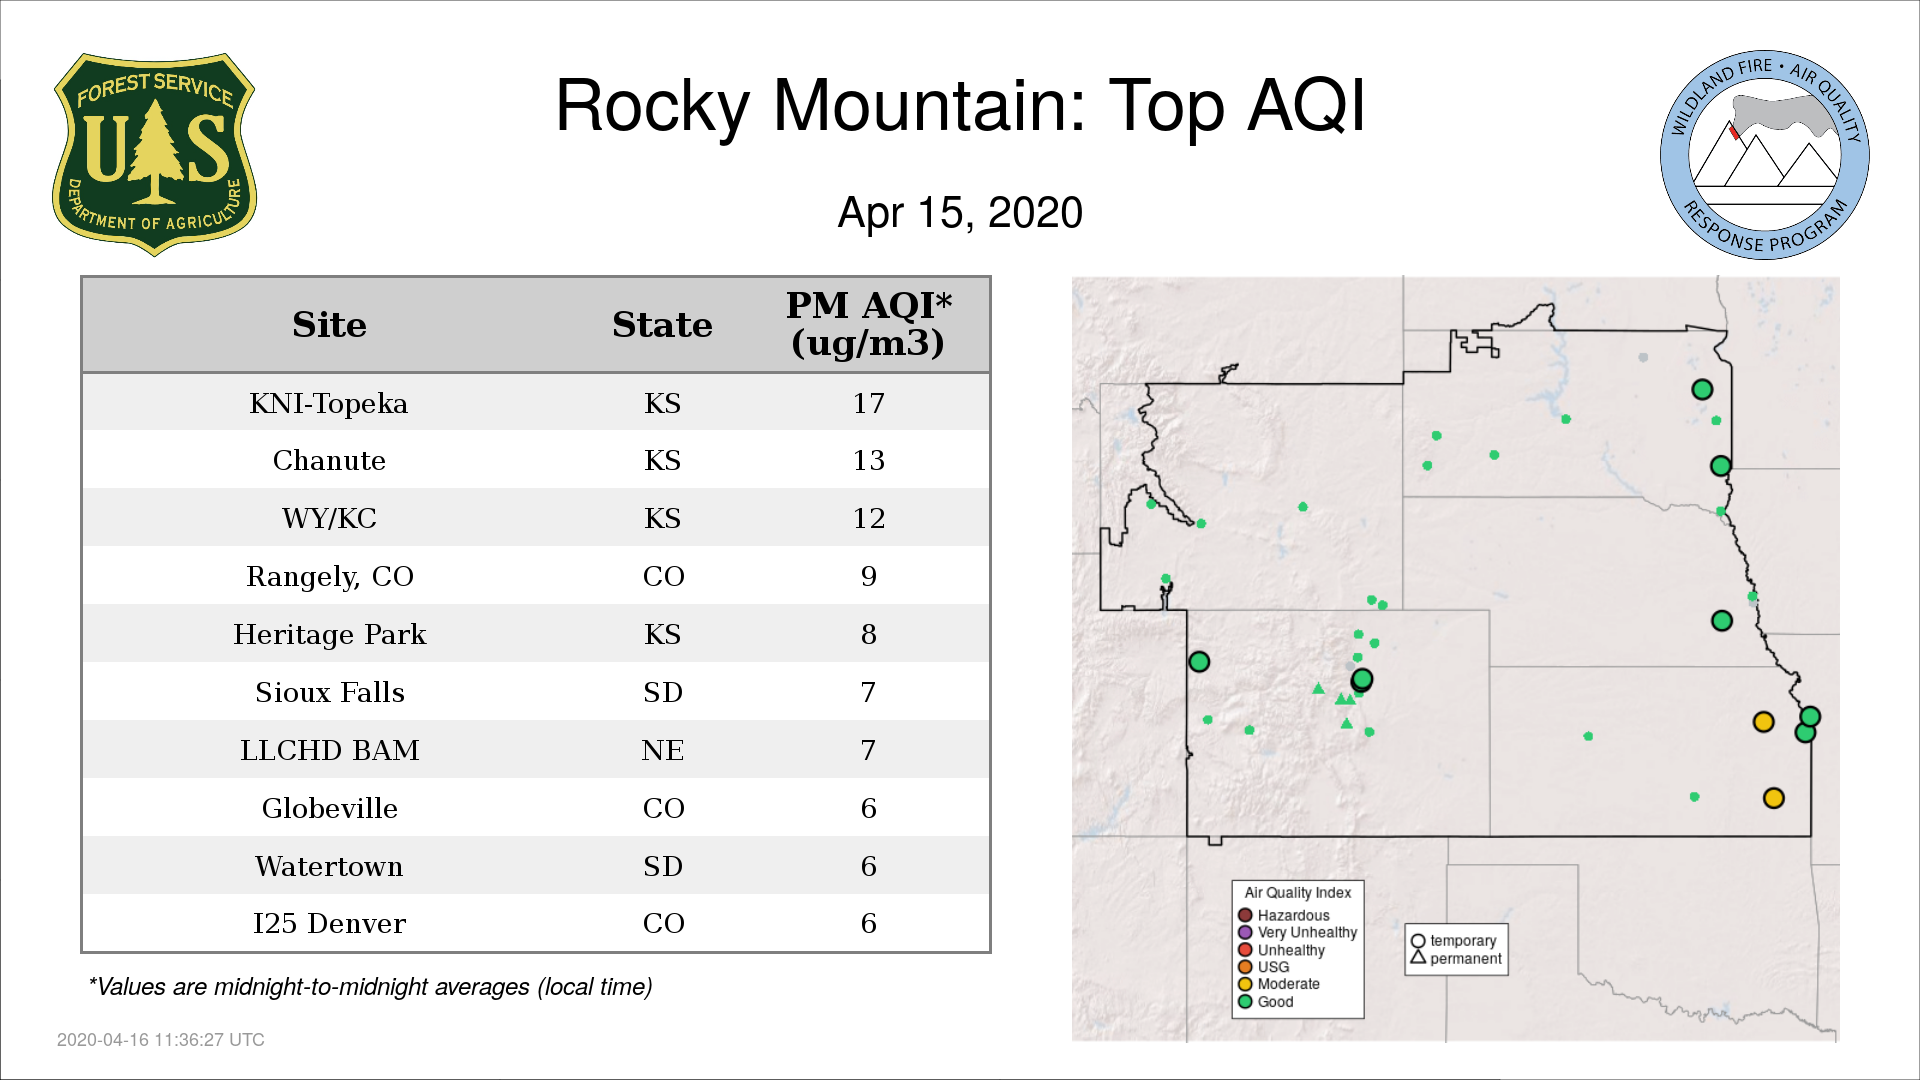
Task: Click the lower yellow Moderate marker in Kansas
Action: 1773,798
